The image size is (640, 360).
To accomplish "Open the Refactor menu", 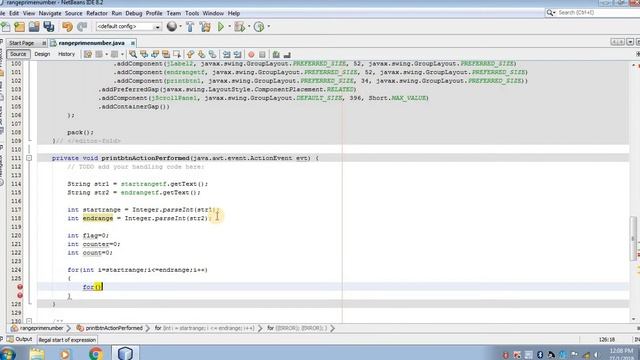I will click(97, 13).
